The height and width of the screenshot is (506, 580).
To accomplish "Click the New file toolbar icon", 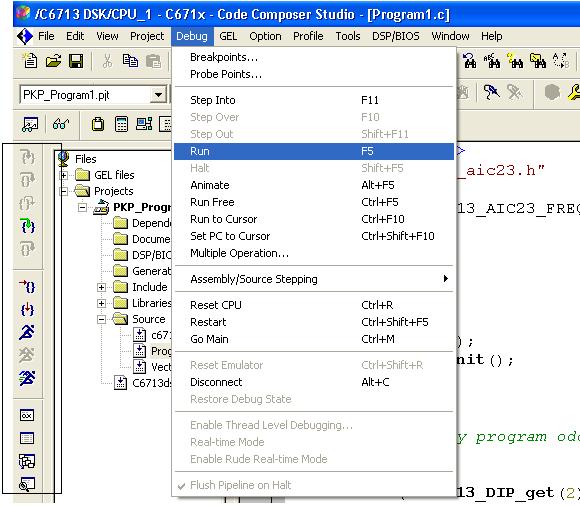I will (x=30, y=61).
